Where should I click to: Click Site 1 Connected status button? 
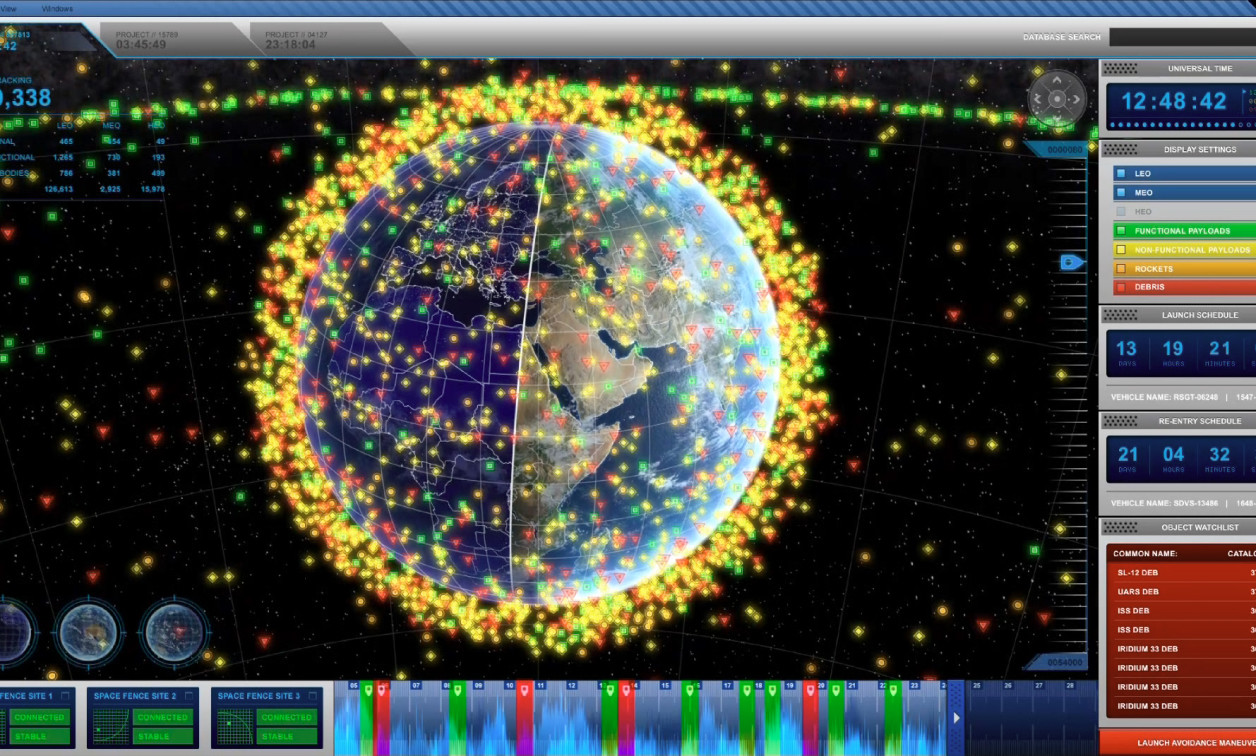(x=39, y=717)
